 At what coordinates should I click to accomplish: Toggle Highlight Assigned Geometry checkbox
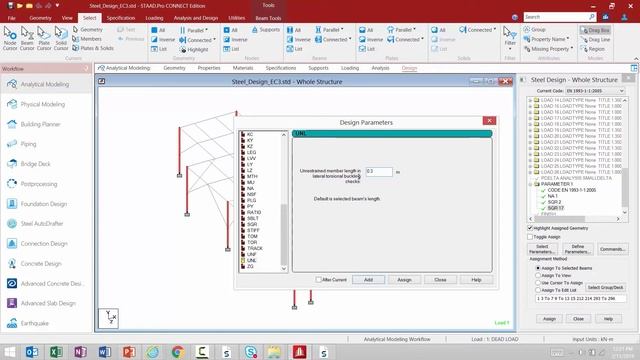click(530, 228)
